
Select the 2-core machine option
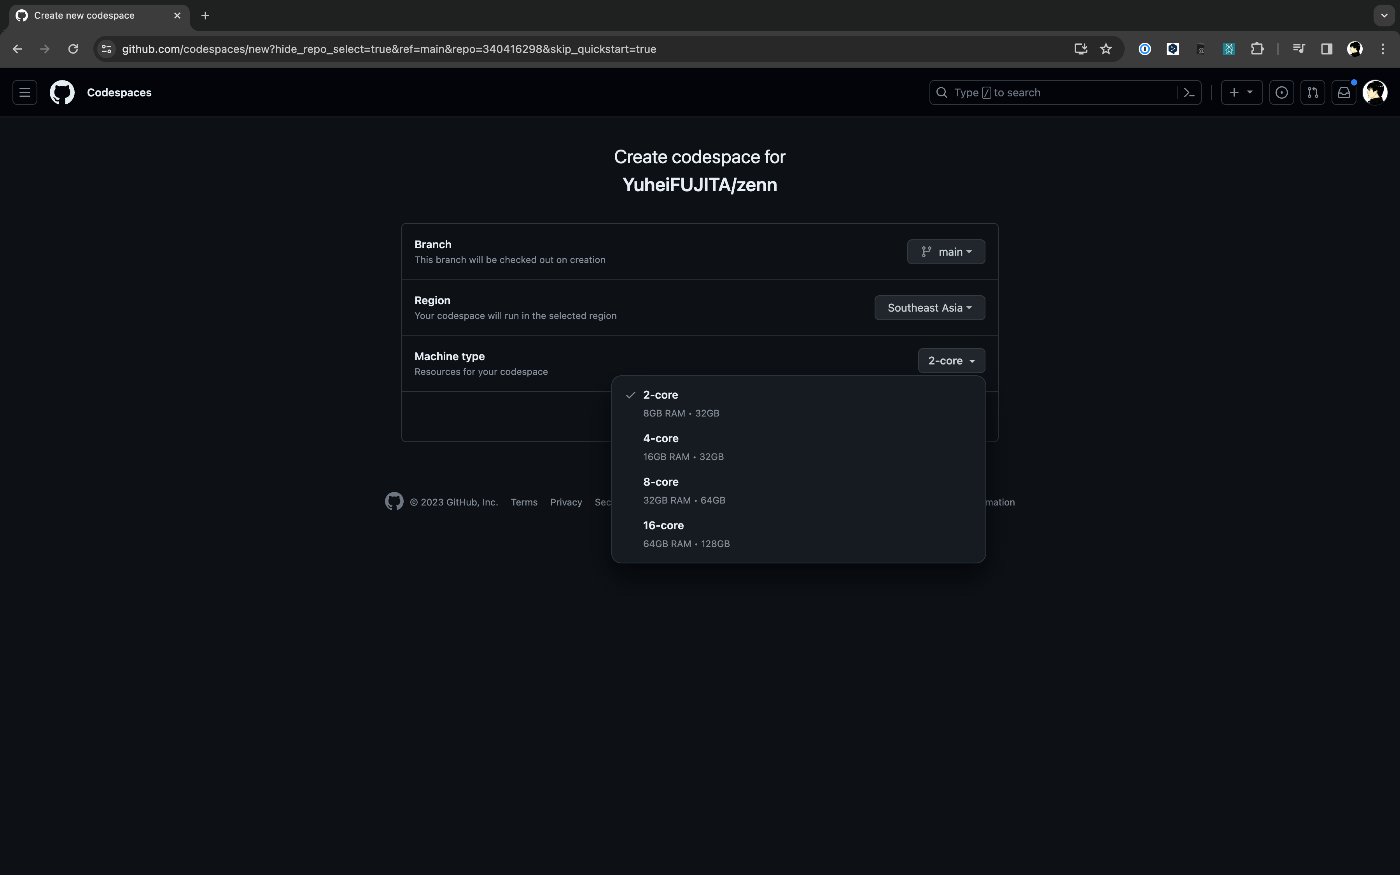coord(798,403)
